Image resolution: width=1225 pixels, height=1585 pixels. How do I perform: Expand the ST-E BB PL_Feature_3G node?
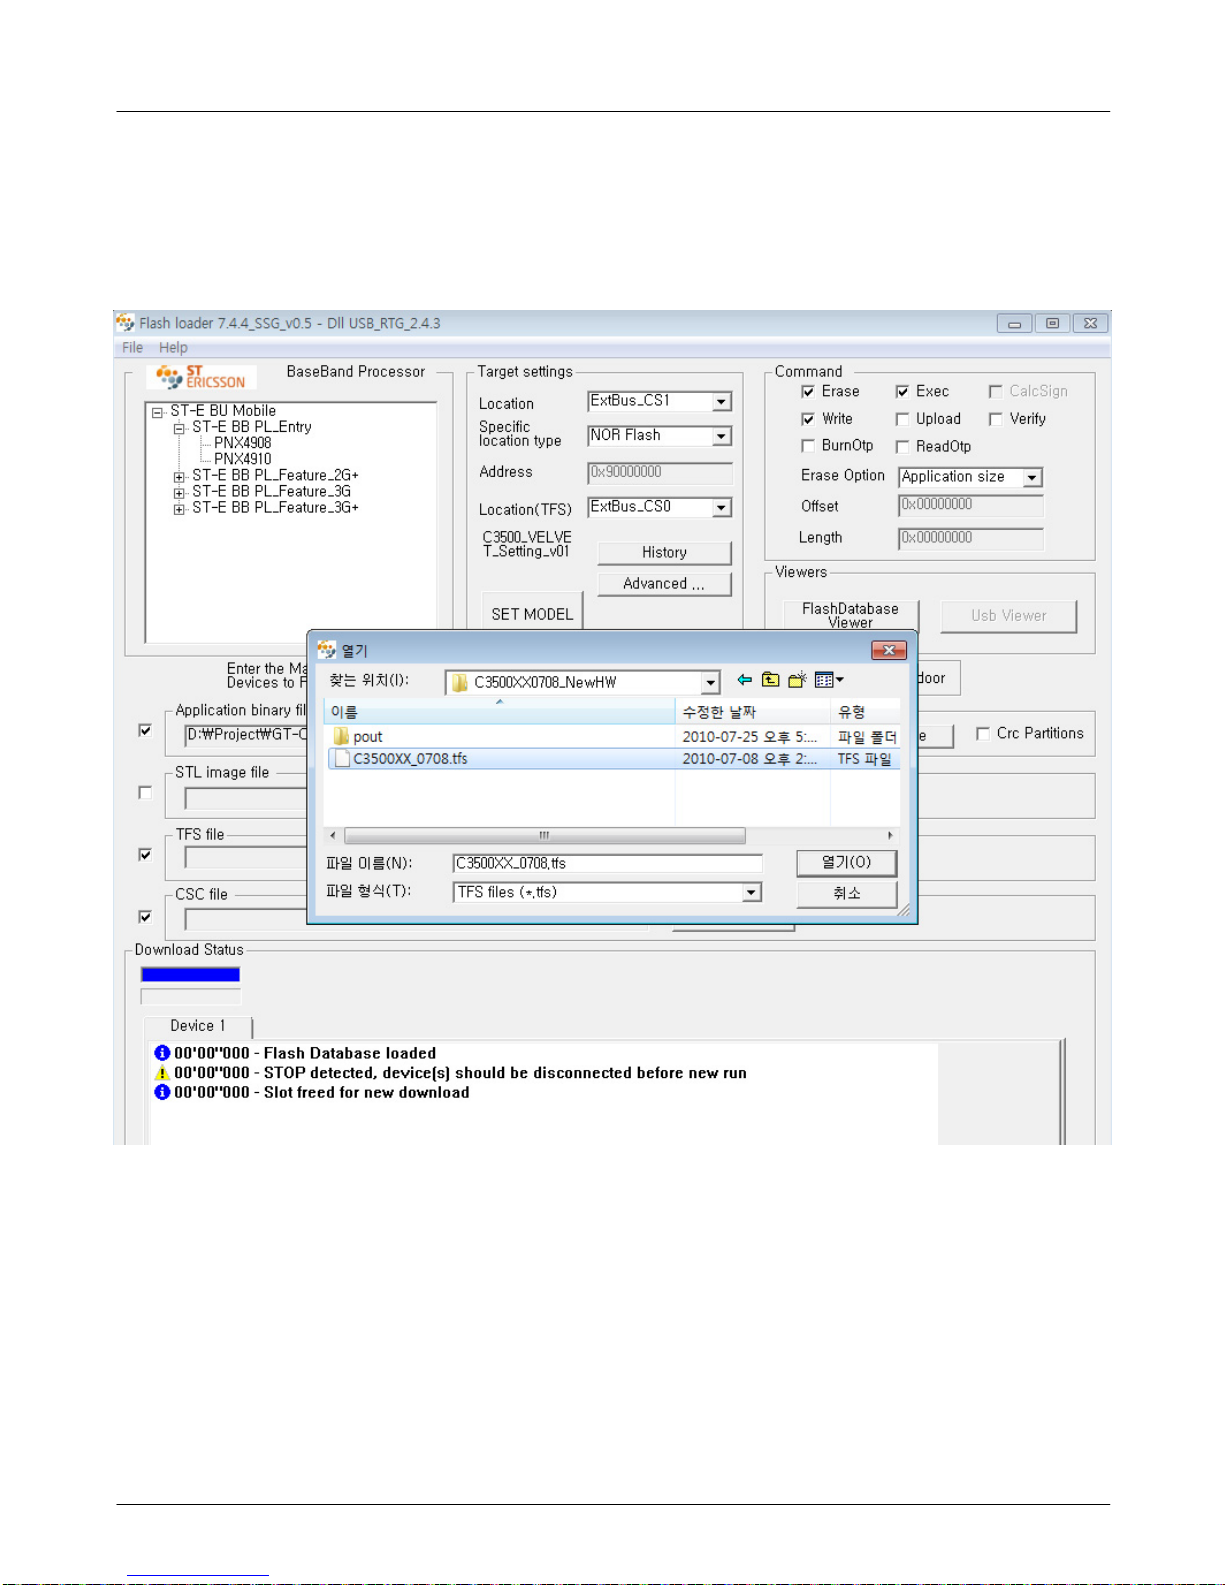(179, 493)
